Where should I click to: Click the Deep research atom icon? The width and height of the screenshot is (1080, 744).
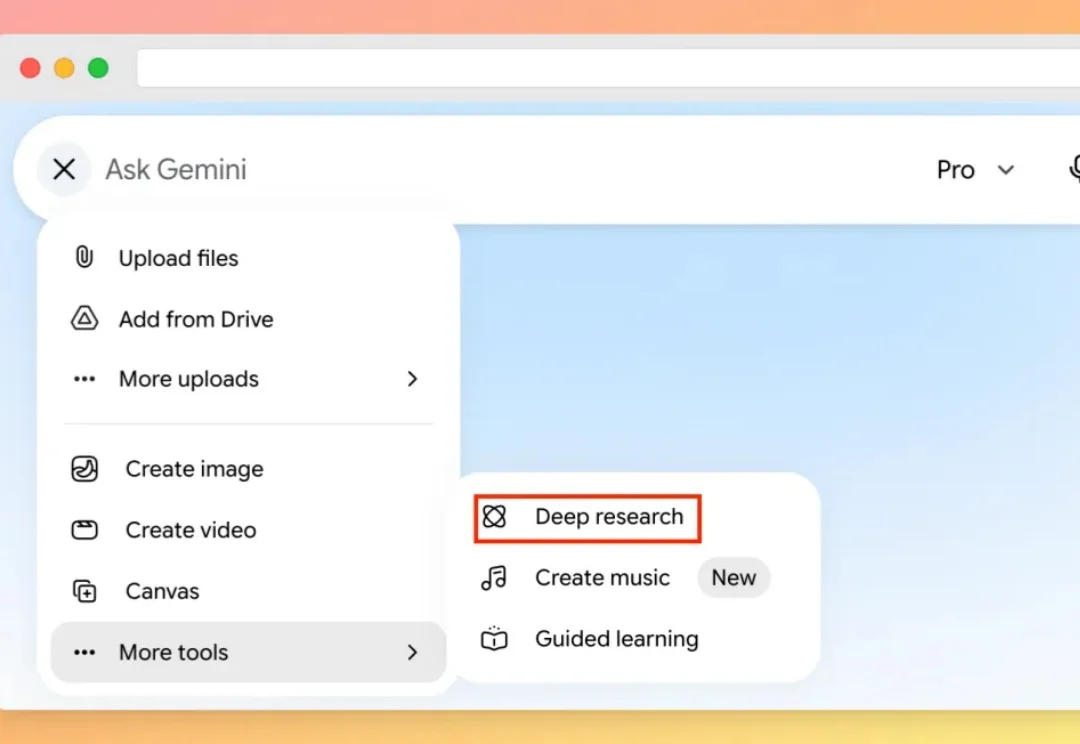[x=494, y=517]
